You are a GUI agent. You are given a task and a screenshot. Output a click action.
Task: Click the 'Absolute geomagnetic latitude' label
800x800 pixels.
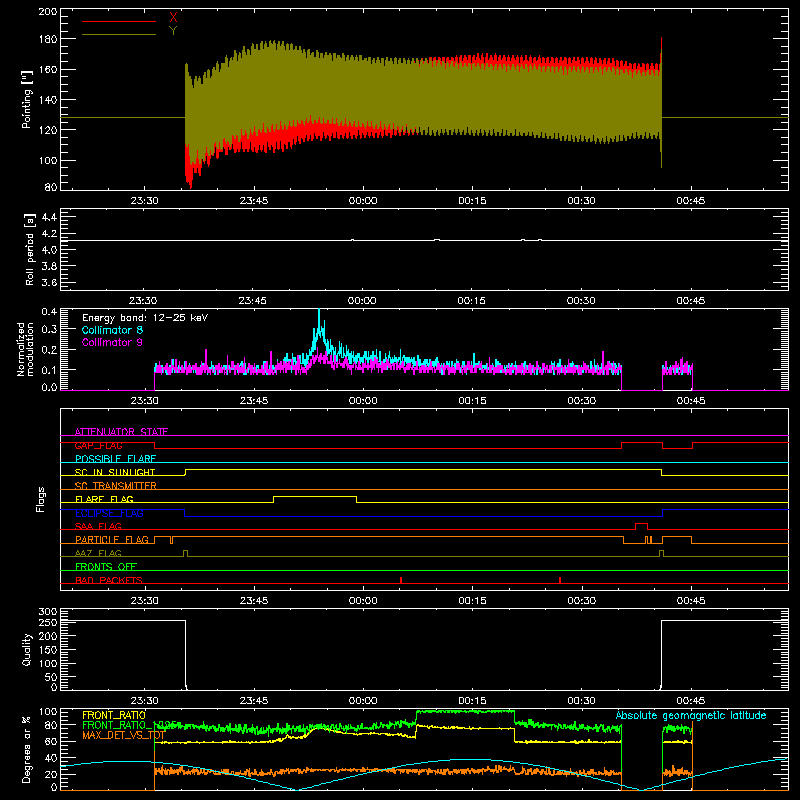click(691, 715)
